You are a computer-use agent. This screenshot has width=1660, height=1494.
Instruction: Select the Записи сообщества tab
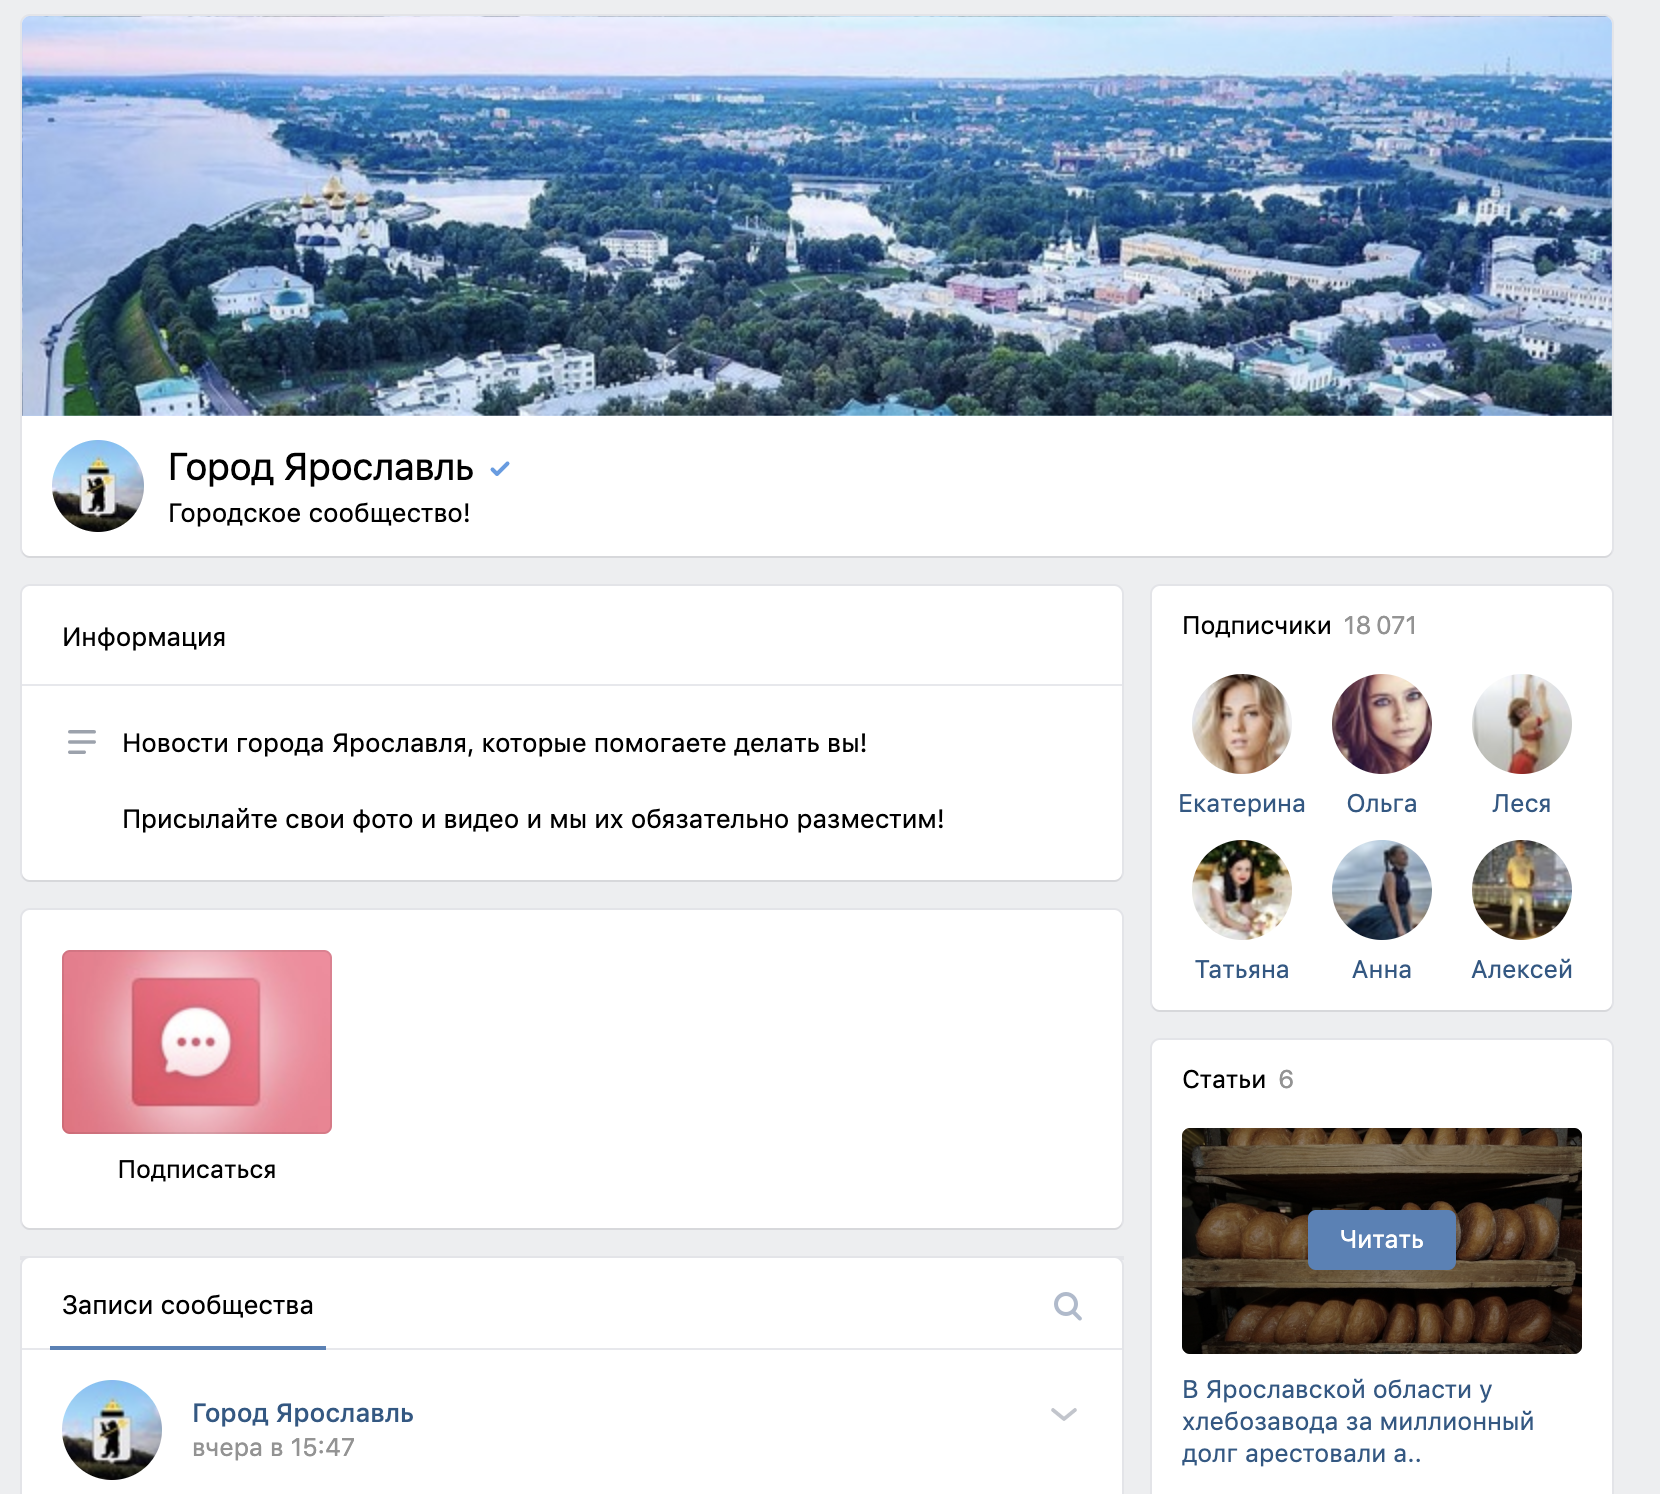coord(188,1306)
